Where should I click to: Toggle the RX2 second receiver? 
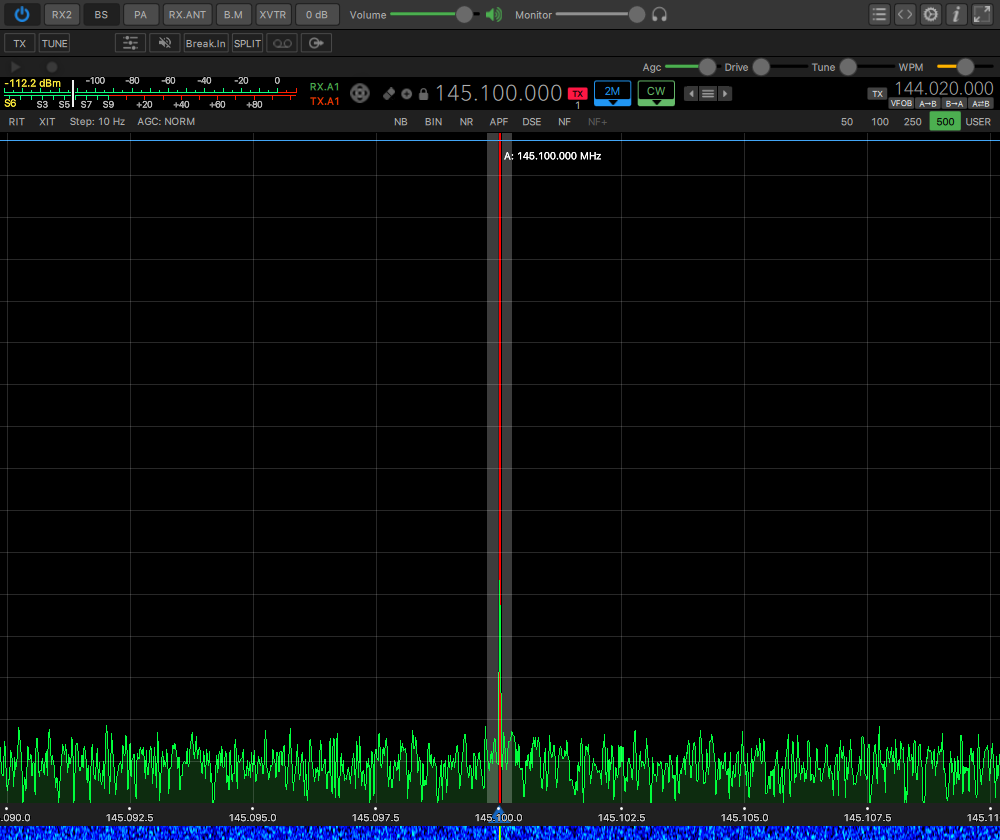click(x=62, y=15)
